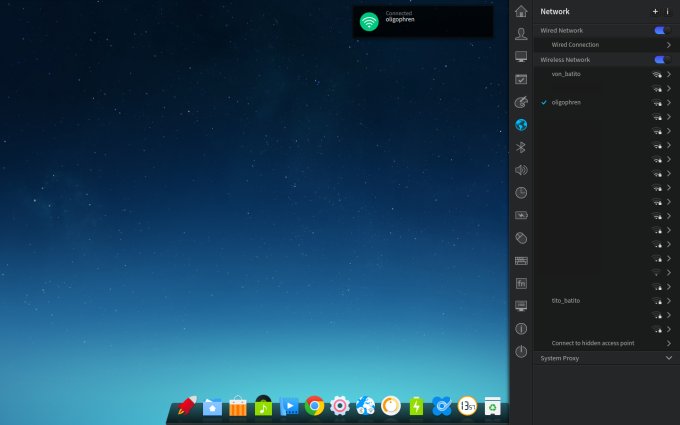Click the Connected oligophren notification popup

point(422,21)
